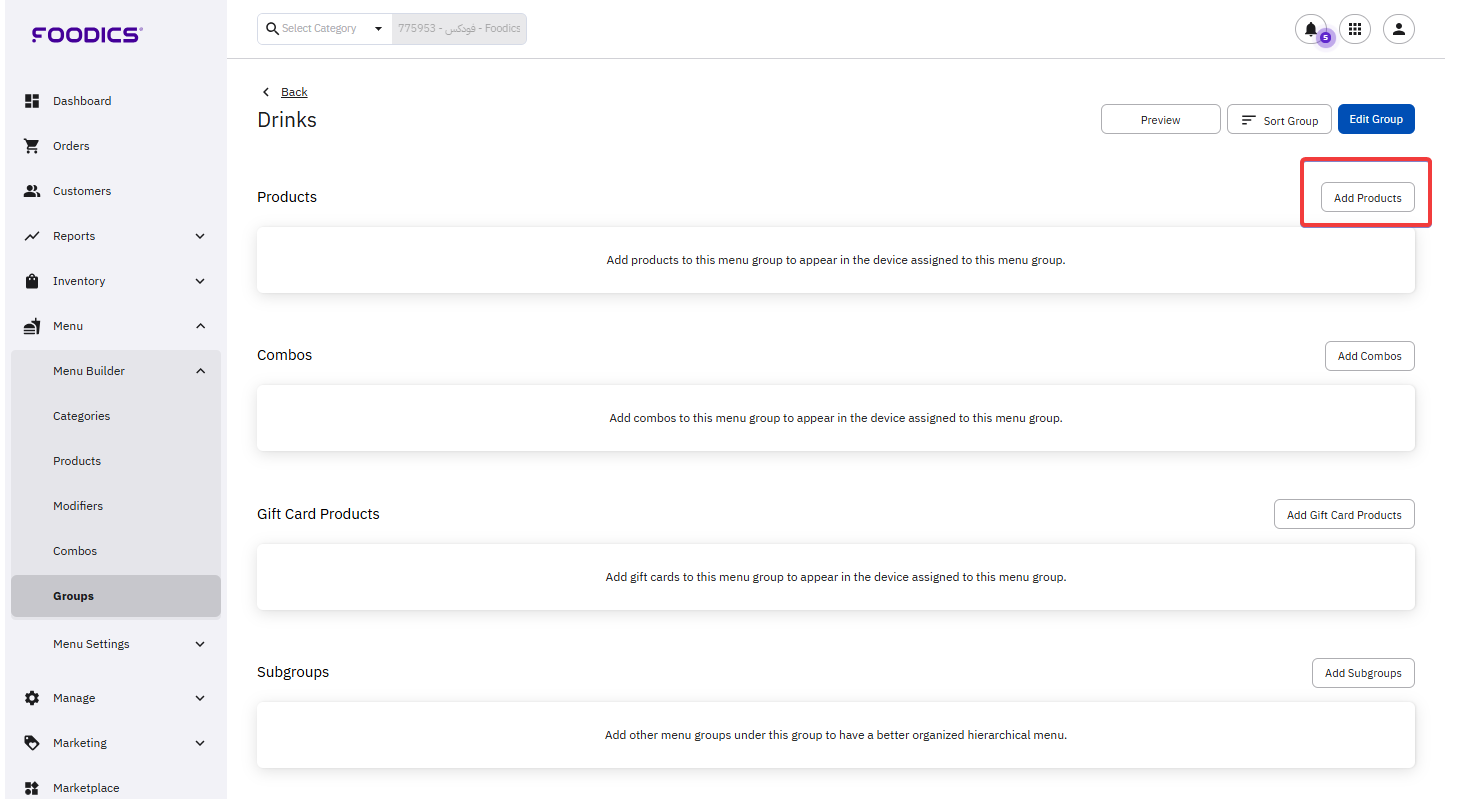Open the notifications bell icon

click(1310, 29)
